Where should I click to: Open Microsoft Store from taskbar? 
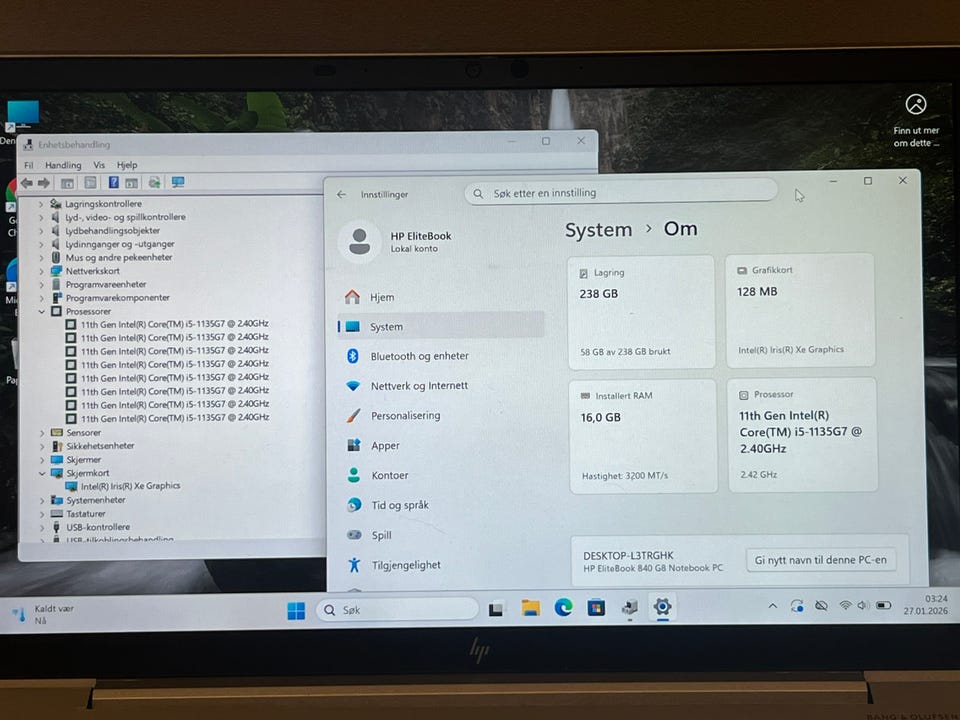coord(596,607)
